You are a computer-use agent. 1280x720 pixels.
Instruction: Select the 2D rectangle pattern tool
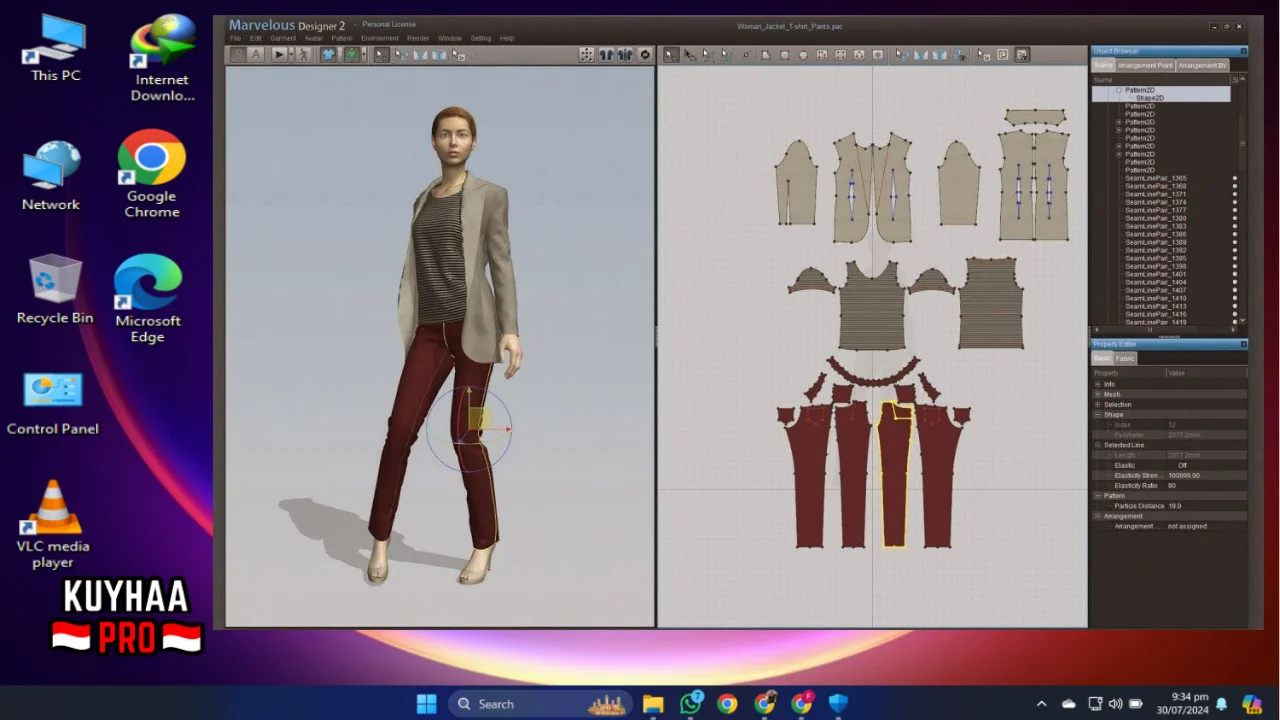coord(785,54)
